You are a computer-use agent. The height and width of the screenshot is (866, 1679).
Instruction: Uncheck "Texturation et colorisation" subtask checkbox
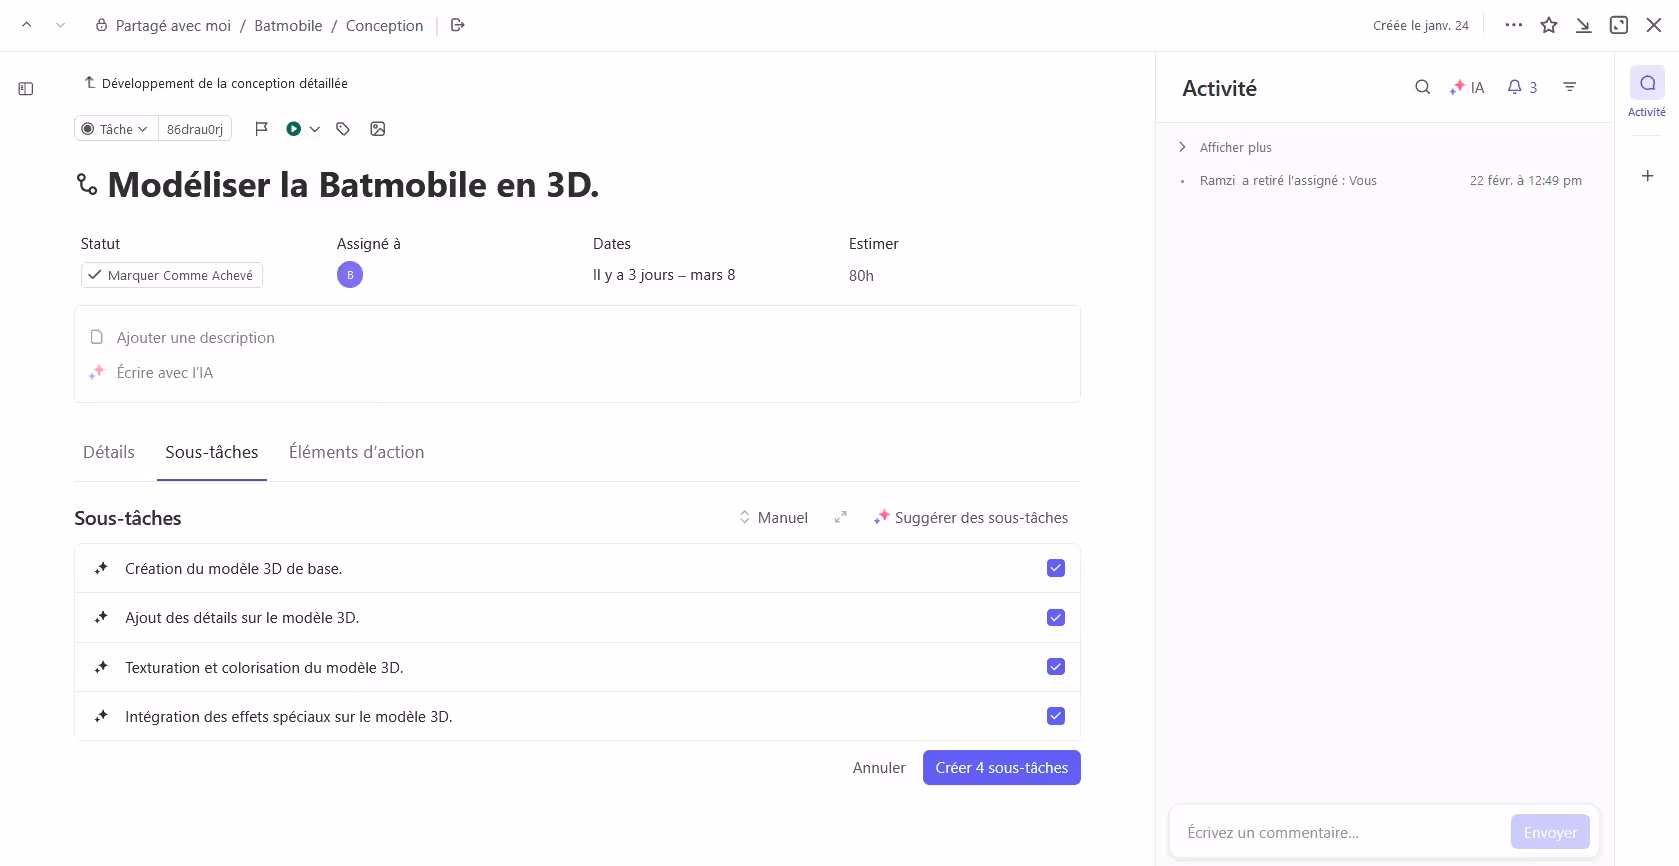(x=1055, y=667)
